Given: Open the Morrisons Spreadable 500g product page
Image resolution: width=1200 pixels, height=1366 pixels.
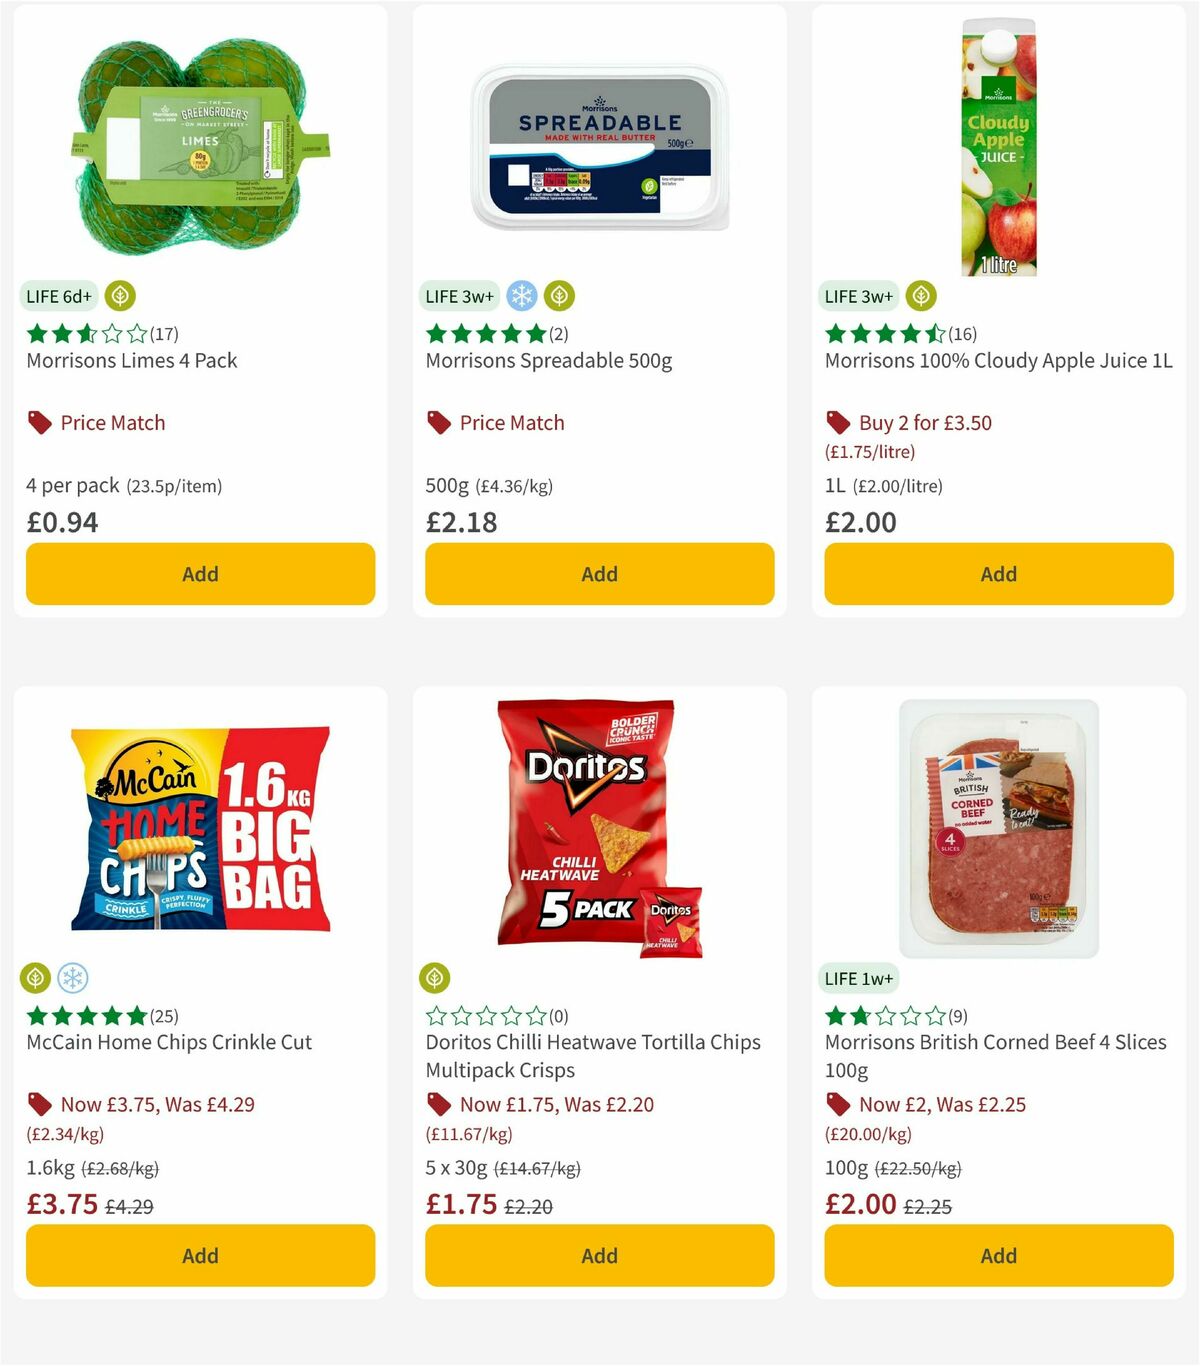Looking at the screenshot, I should pos(549,360).
